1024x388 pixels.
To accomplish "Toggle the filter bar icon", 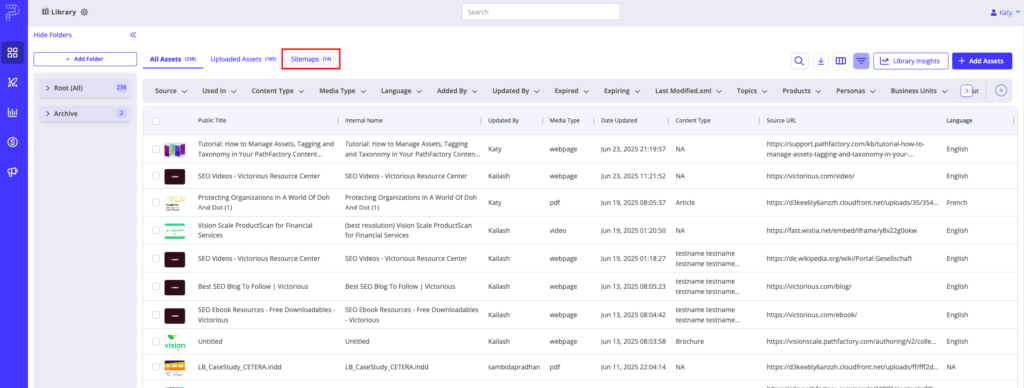I will click(x=861, y=61).
